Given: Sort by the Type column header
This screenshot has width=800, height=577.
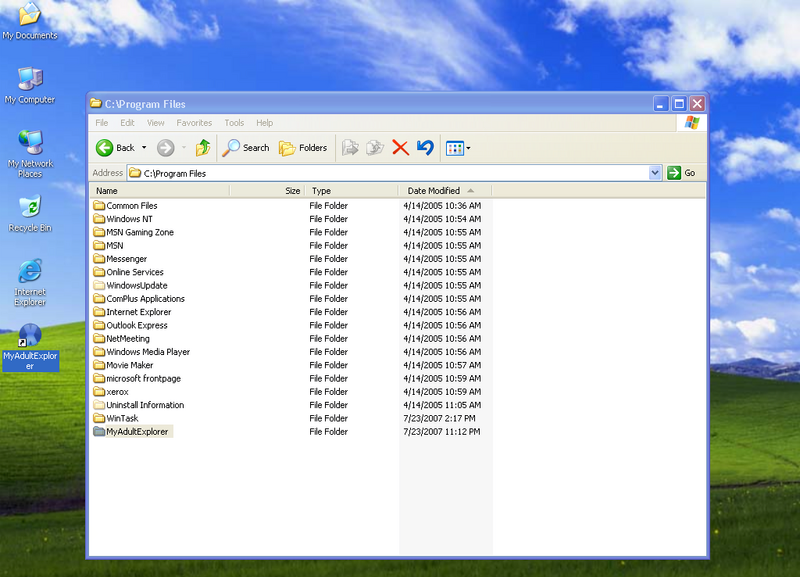Looking at the screenshot, I should coord(352,191).
